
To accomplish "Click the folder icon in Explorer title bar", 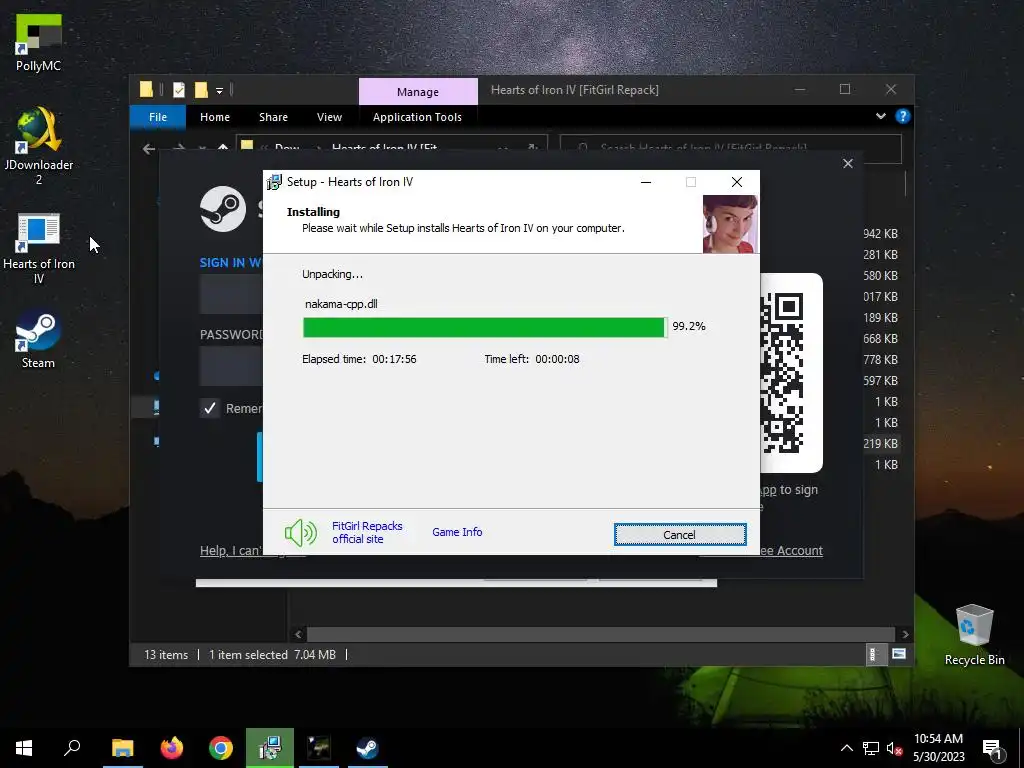I will click(x=146, y=89).
